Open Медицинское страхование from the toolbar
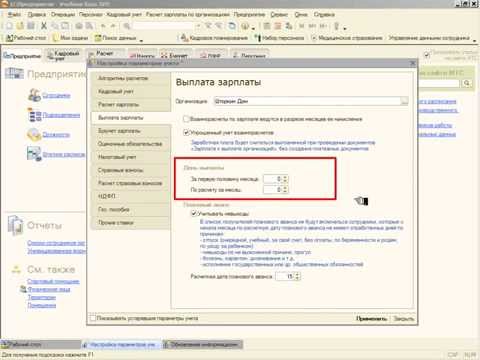 pyautogui.click(x=347, y=38)
